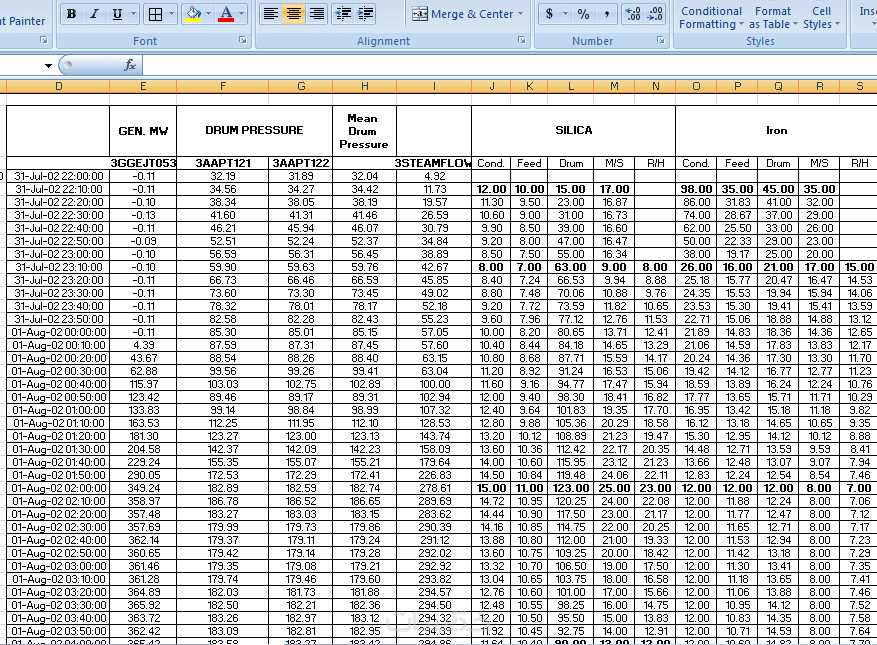Select column H header
Screen dimensions: 877x645
365,86
